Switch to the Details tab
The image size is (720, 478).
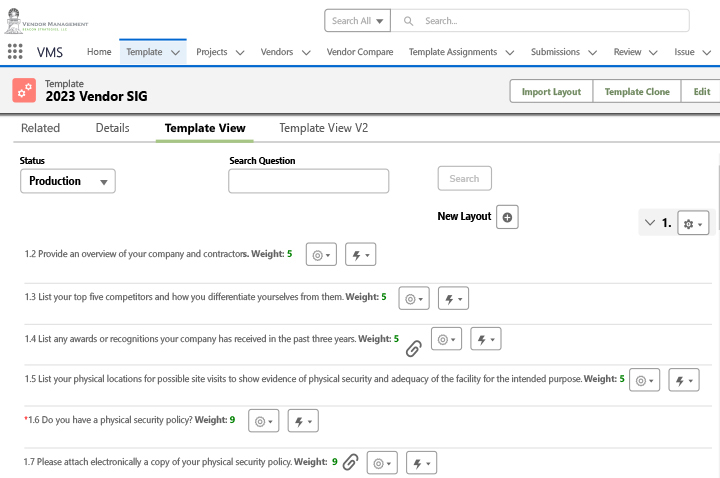[x=112, y=128]
